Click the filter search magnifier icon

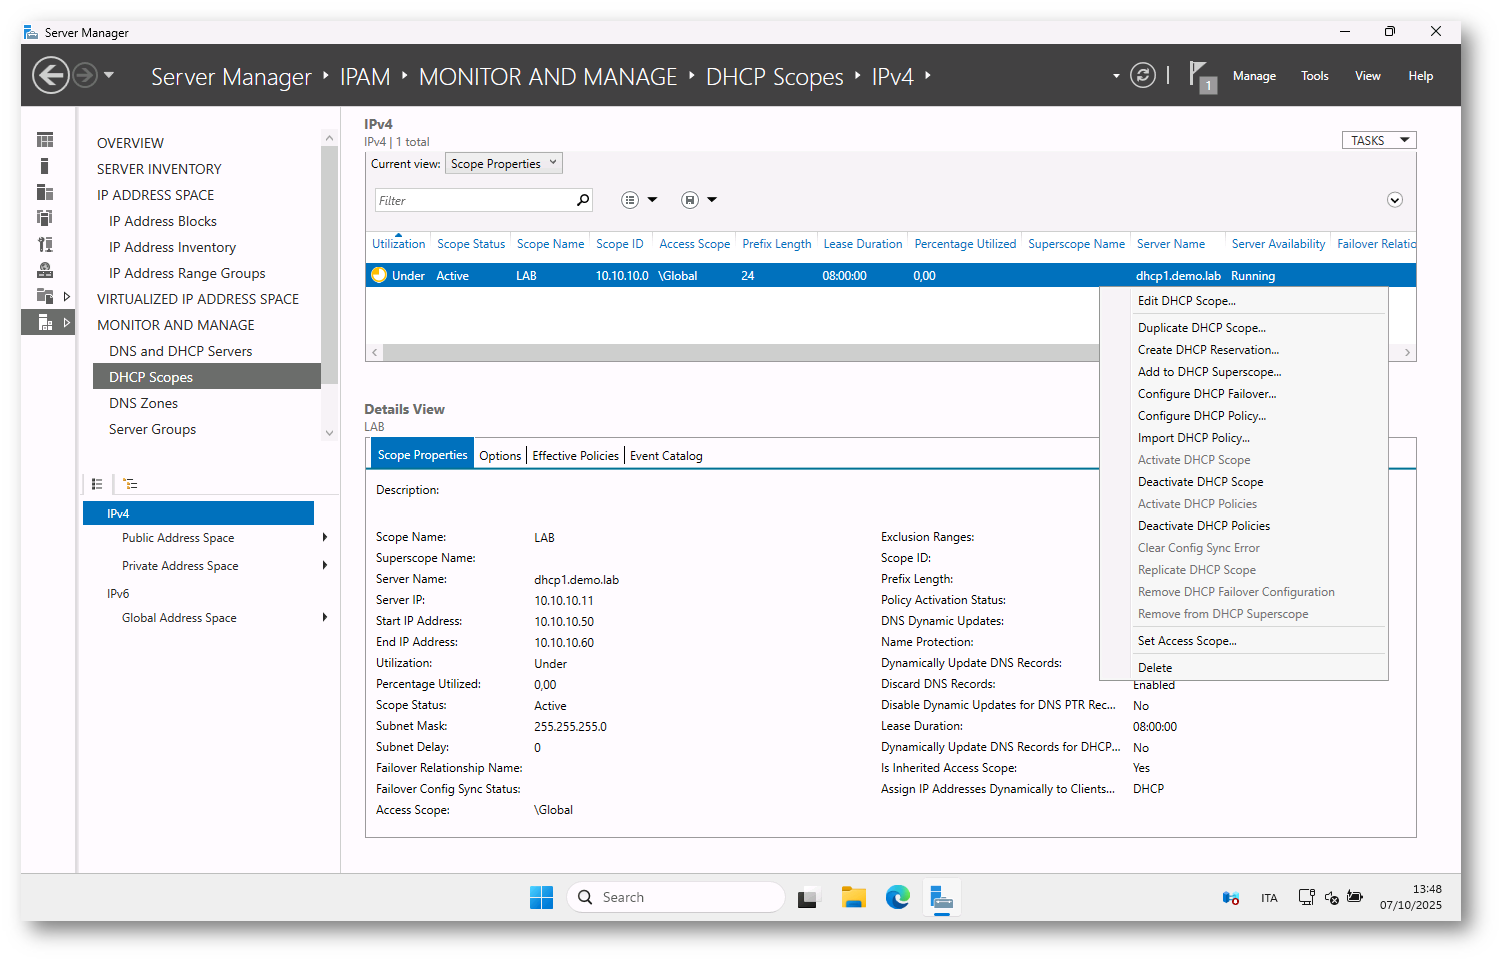(583, 201)
